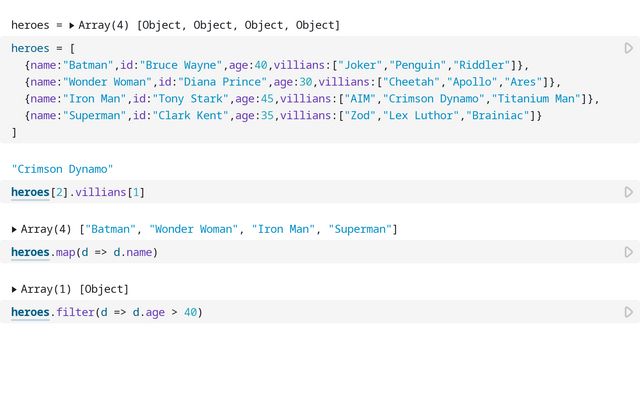Image resolution: width=640 pixels, height=400 pixels.
Task: Select the "Crimson Dynamo" output value
Action: (62, 169)
